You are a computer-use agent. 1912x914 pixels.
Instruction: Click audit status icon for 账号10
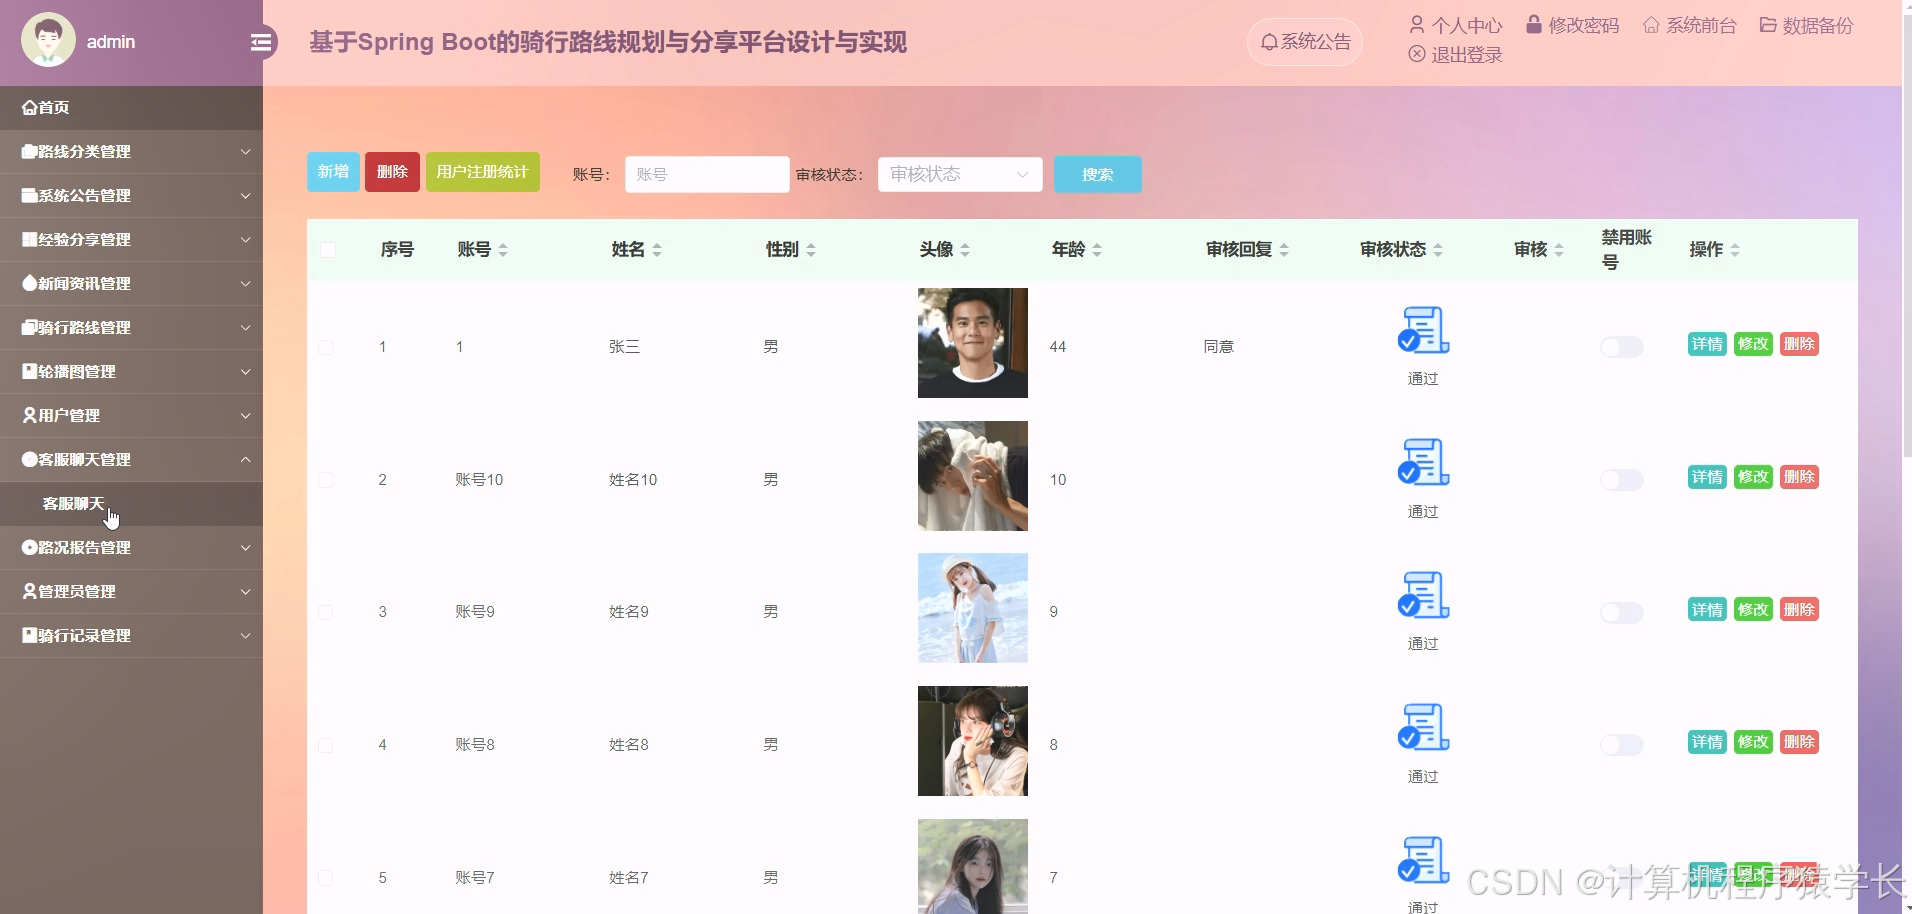(x=1423, y=462)
